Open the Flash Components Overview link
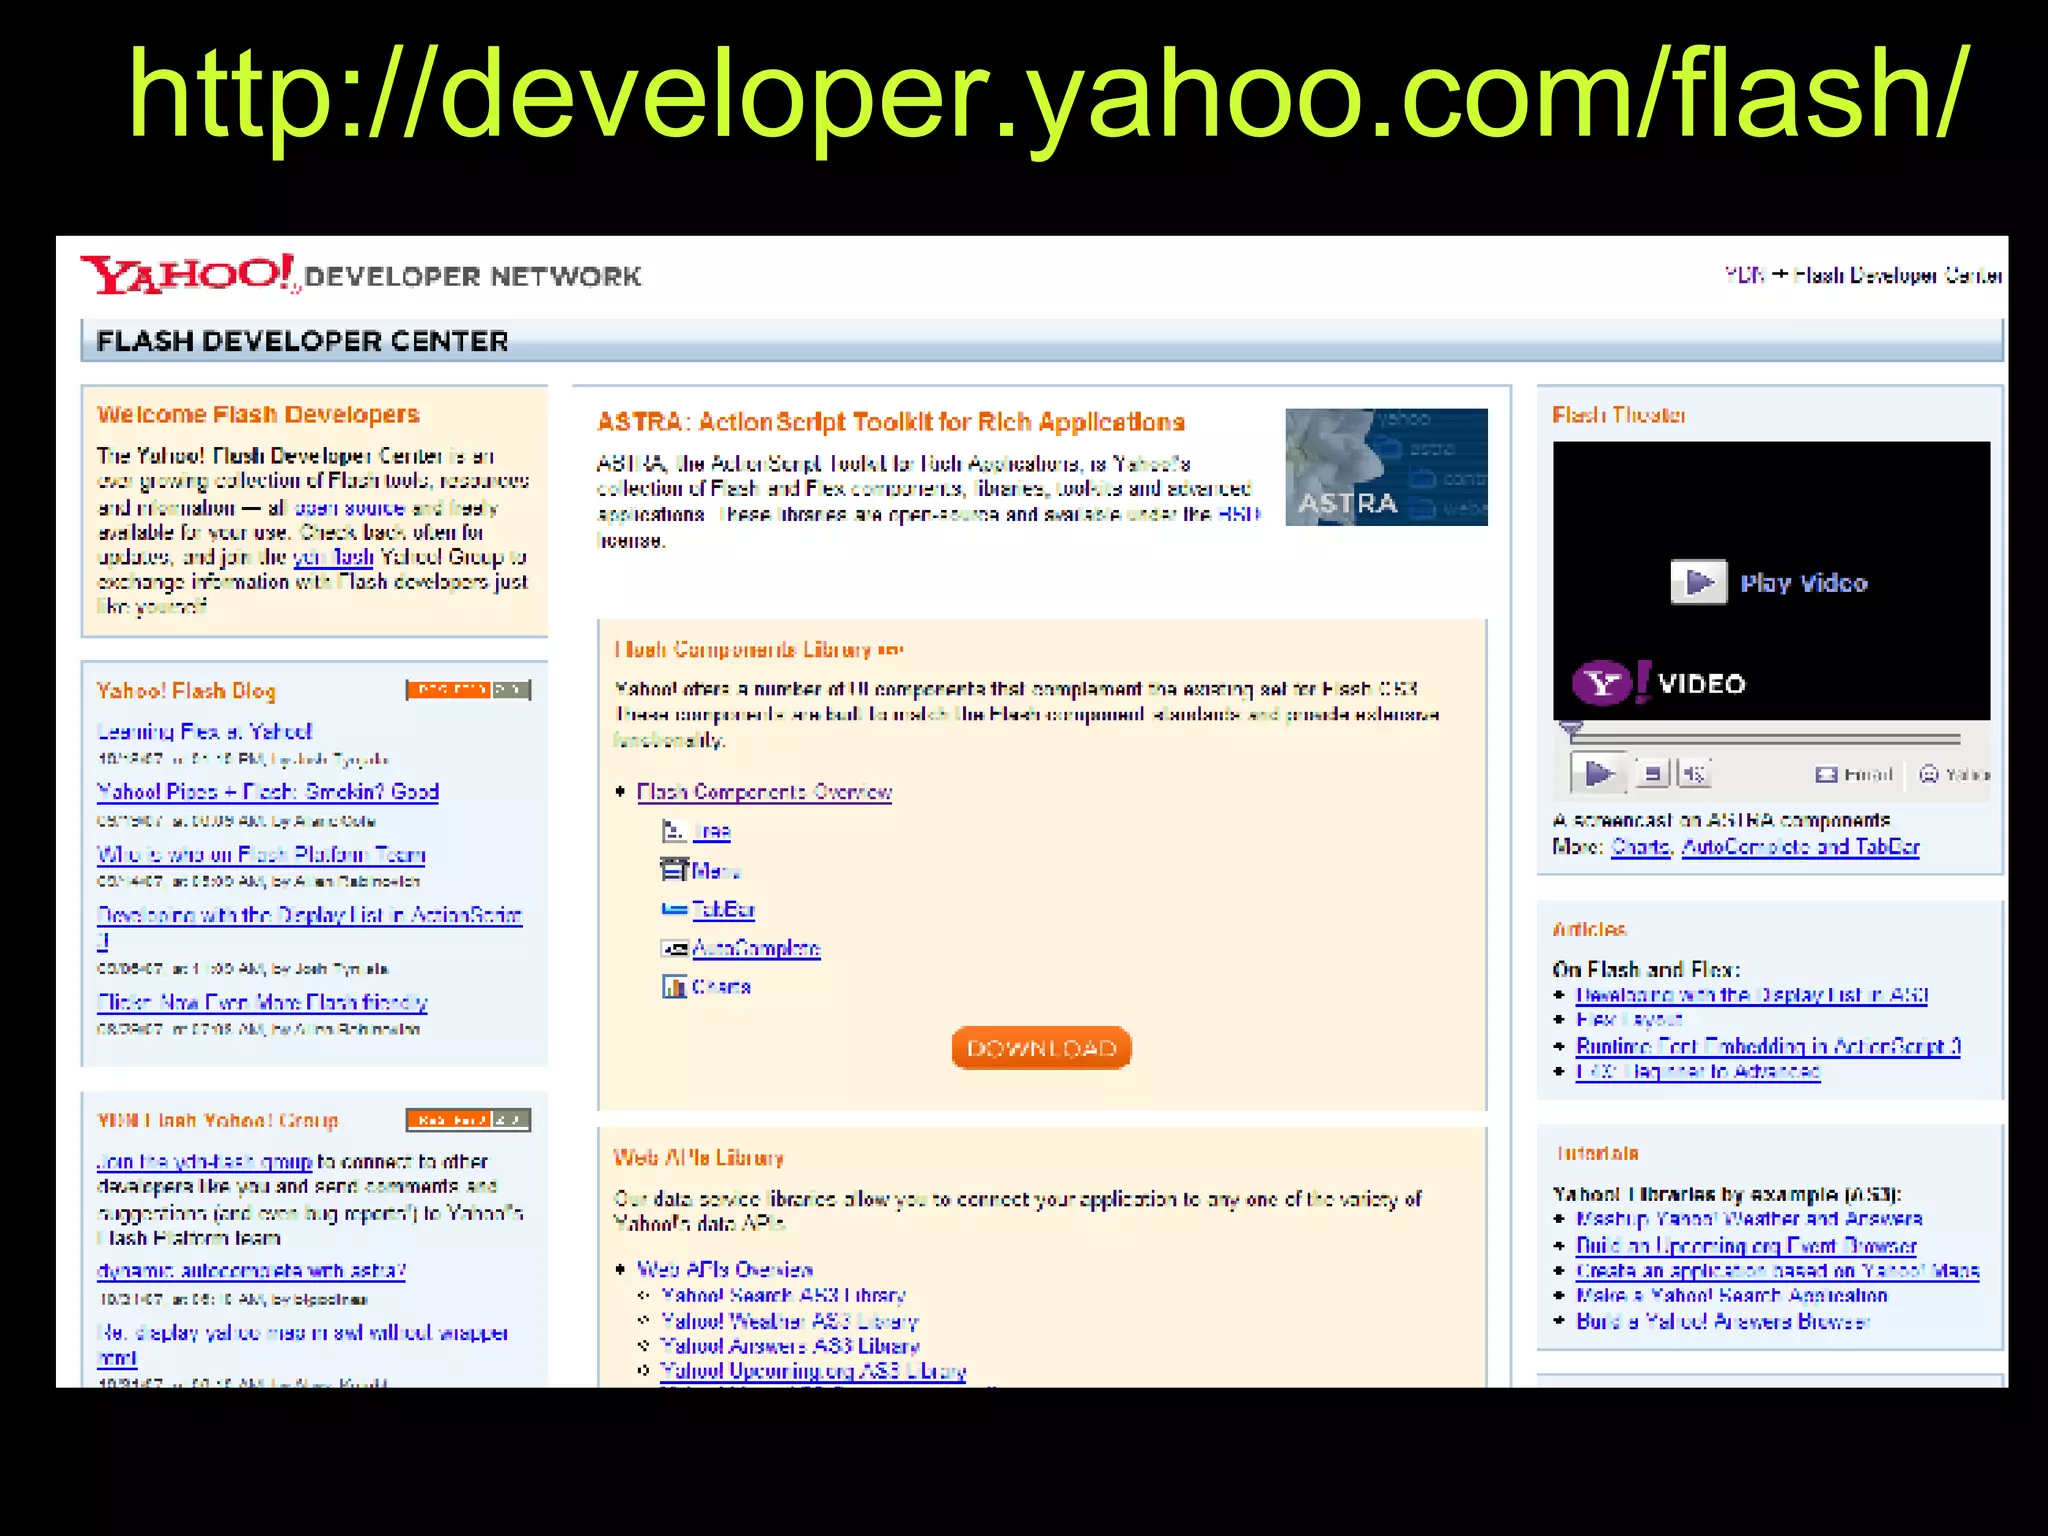Image resolution: width=2048 pixels, height=1536 pixels. coord(764,792)
